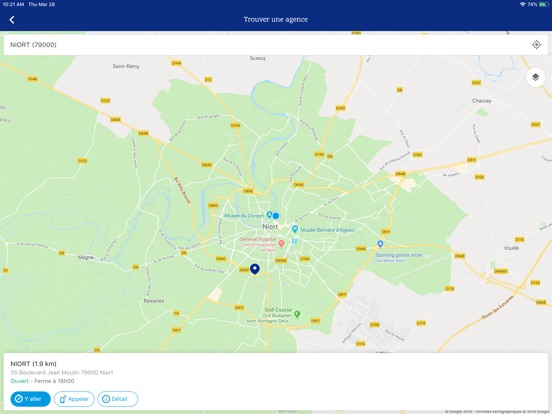Tap the address 35 Boulevard Jean Moulin
The width and height of the screenshot is (552, 414).
pyautogui.click(x=62, y=372)
